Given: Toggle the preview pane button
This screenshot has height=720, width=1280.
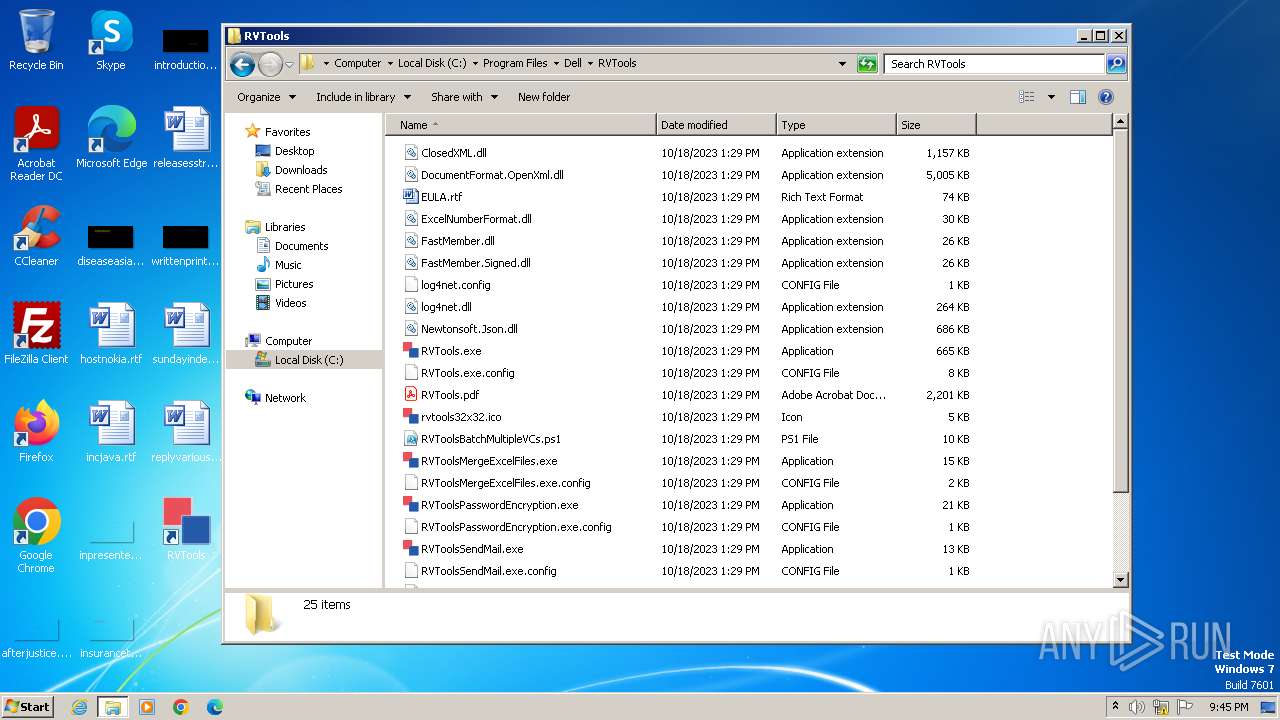Looking at the screenshot, I should [x=1077, y=97].
